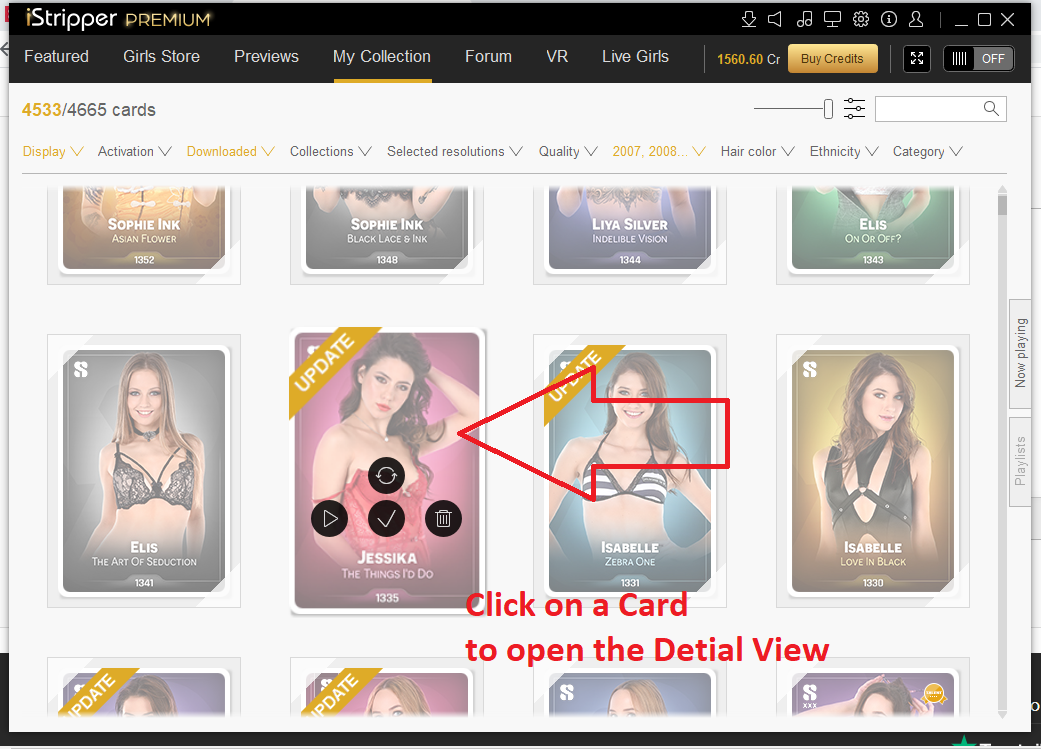Toggle the OFF switch in the top bar
This screenshot has width=1041, height=749.
click(x=978, y=59)
